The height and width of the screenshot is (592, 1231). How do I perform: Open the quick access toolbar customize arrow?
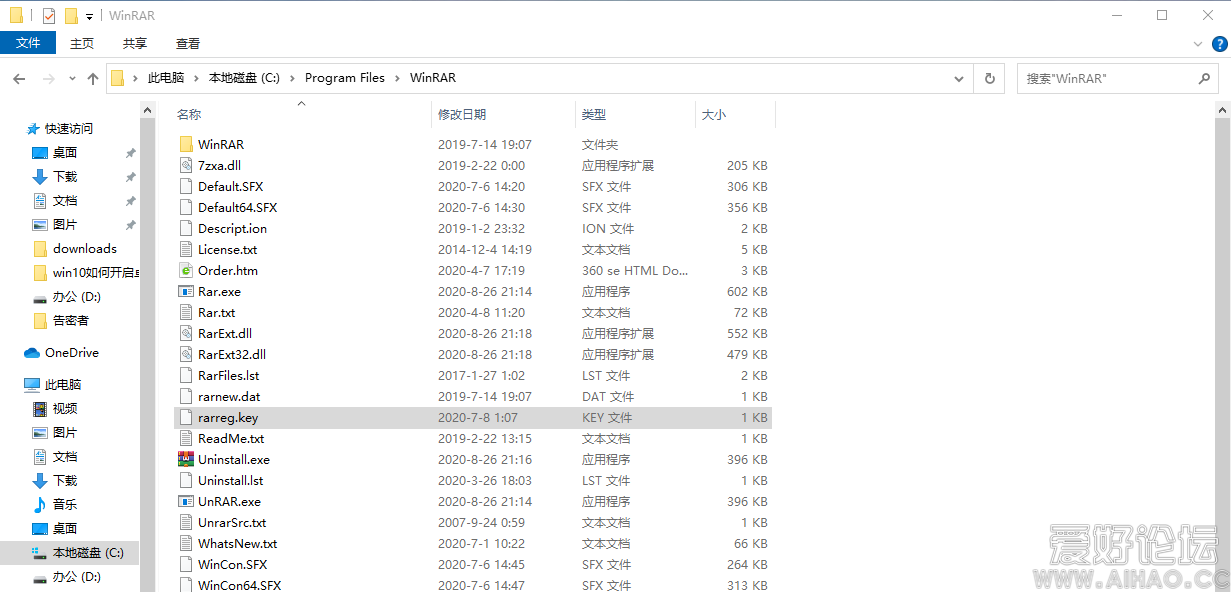(x=89, y=16)
